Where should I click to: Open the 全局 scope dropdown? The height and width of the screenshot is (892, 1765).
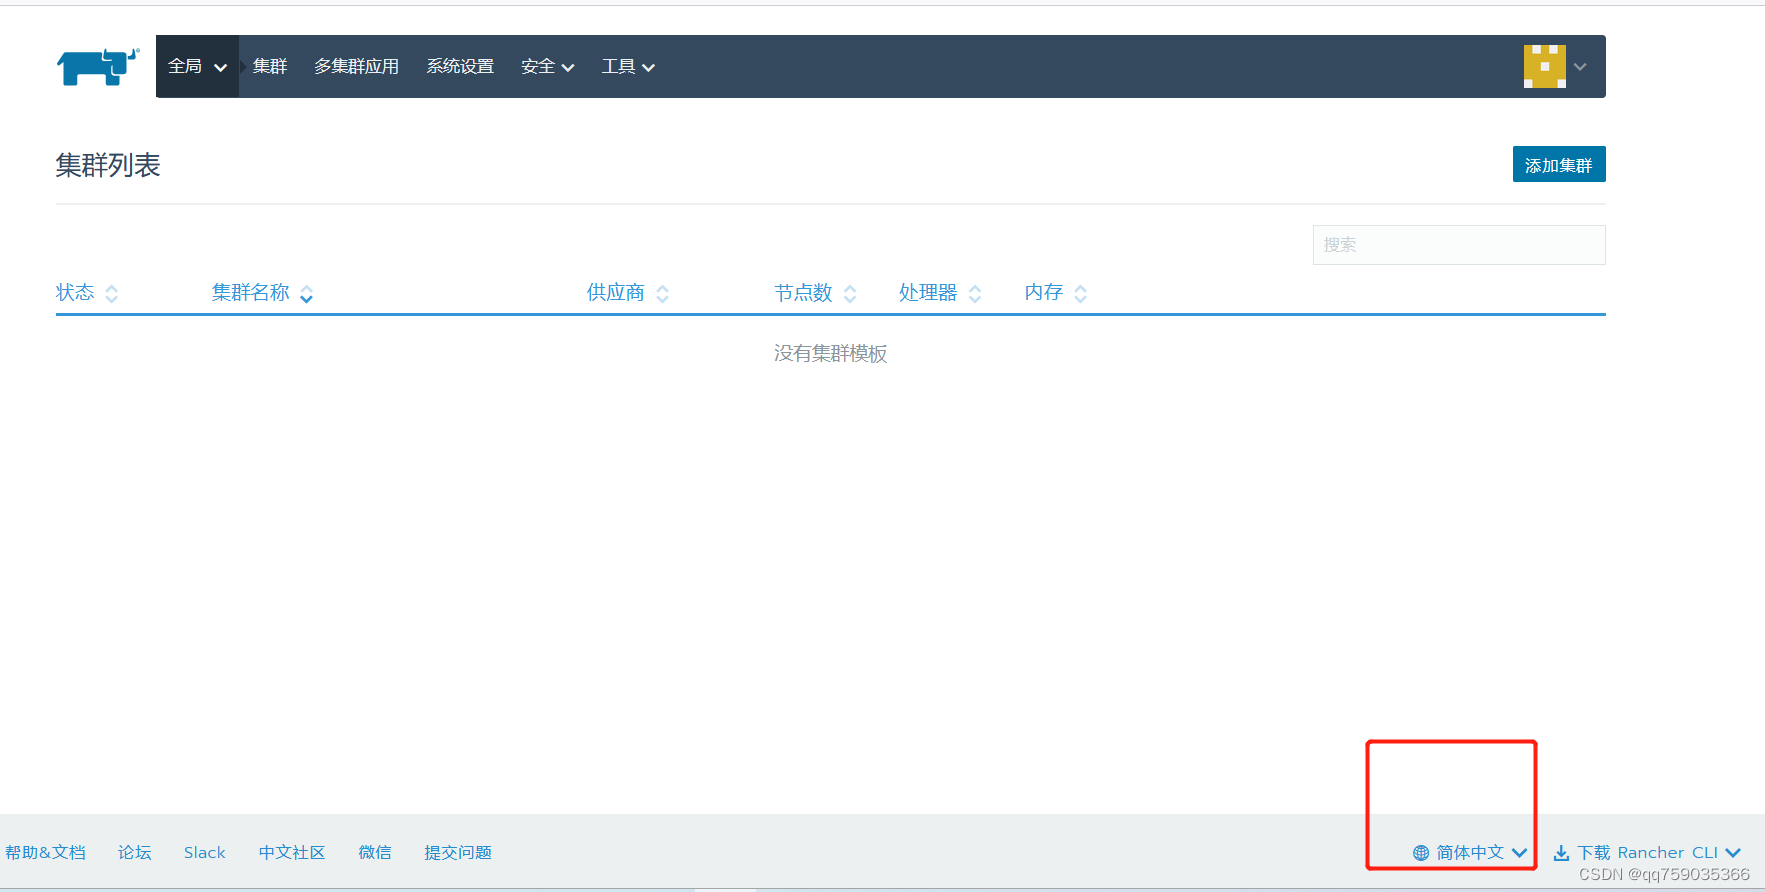[x=197, y=67]
